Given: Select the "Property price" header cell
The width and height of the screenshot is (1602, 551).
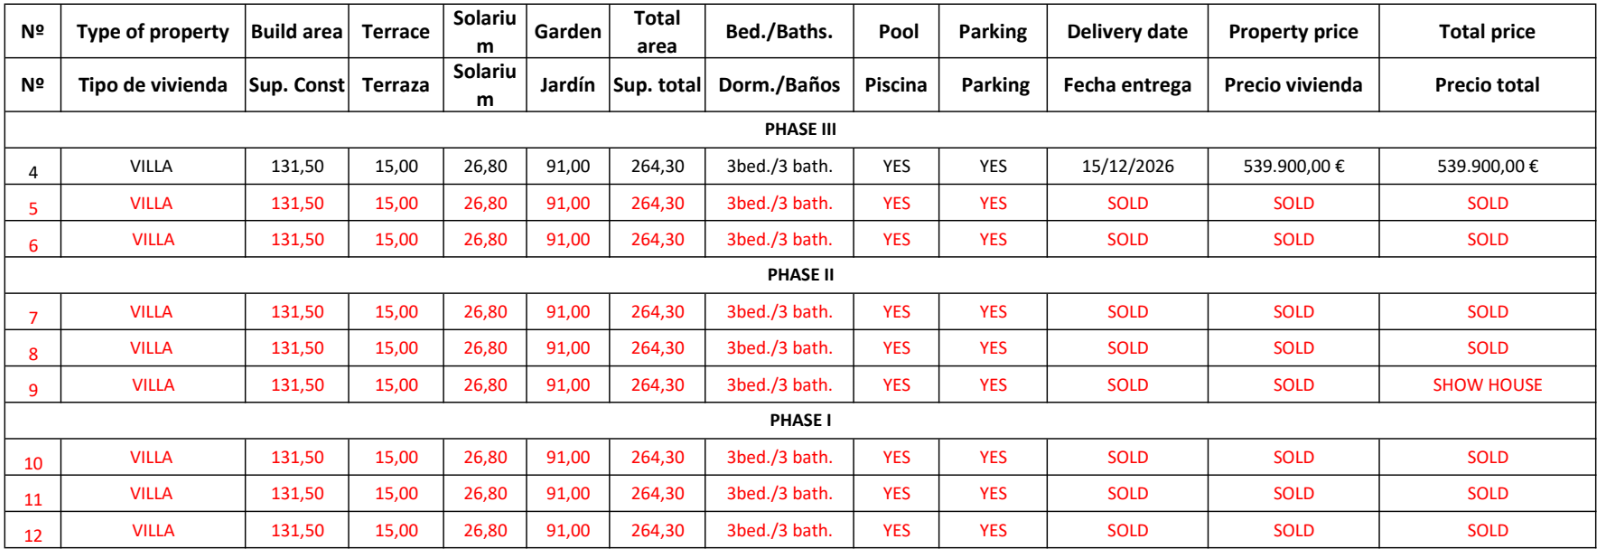Looking at the screenshot, I should click(1293, 32).
